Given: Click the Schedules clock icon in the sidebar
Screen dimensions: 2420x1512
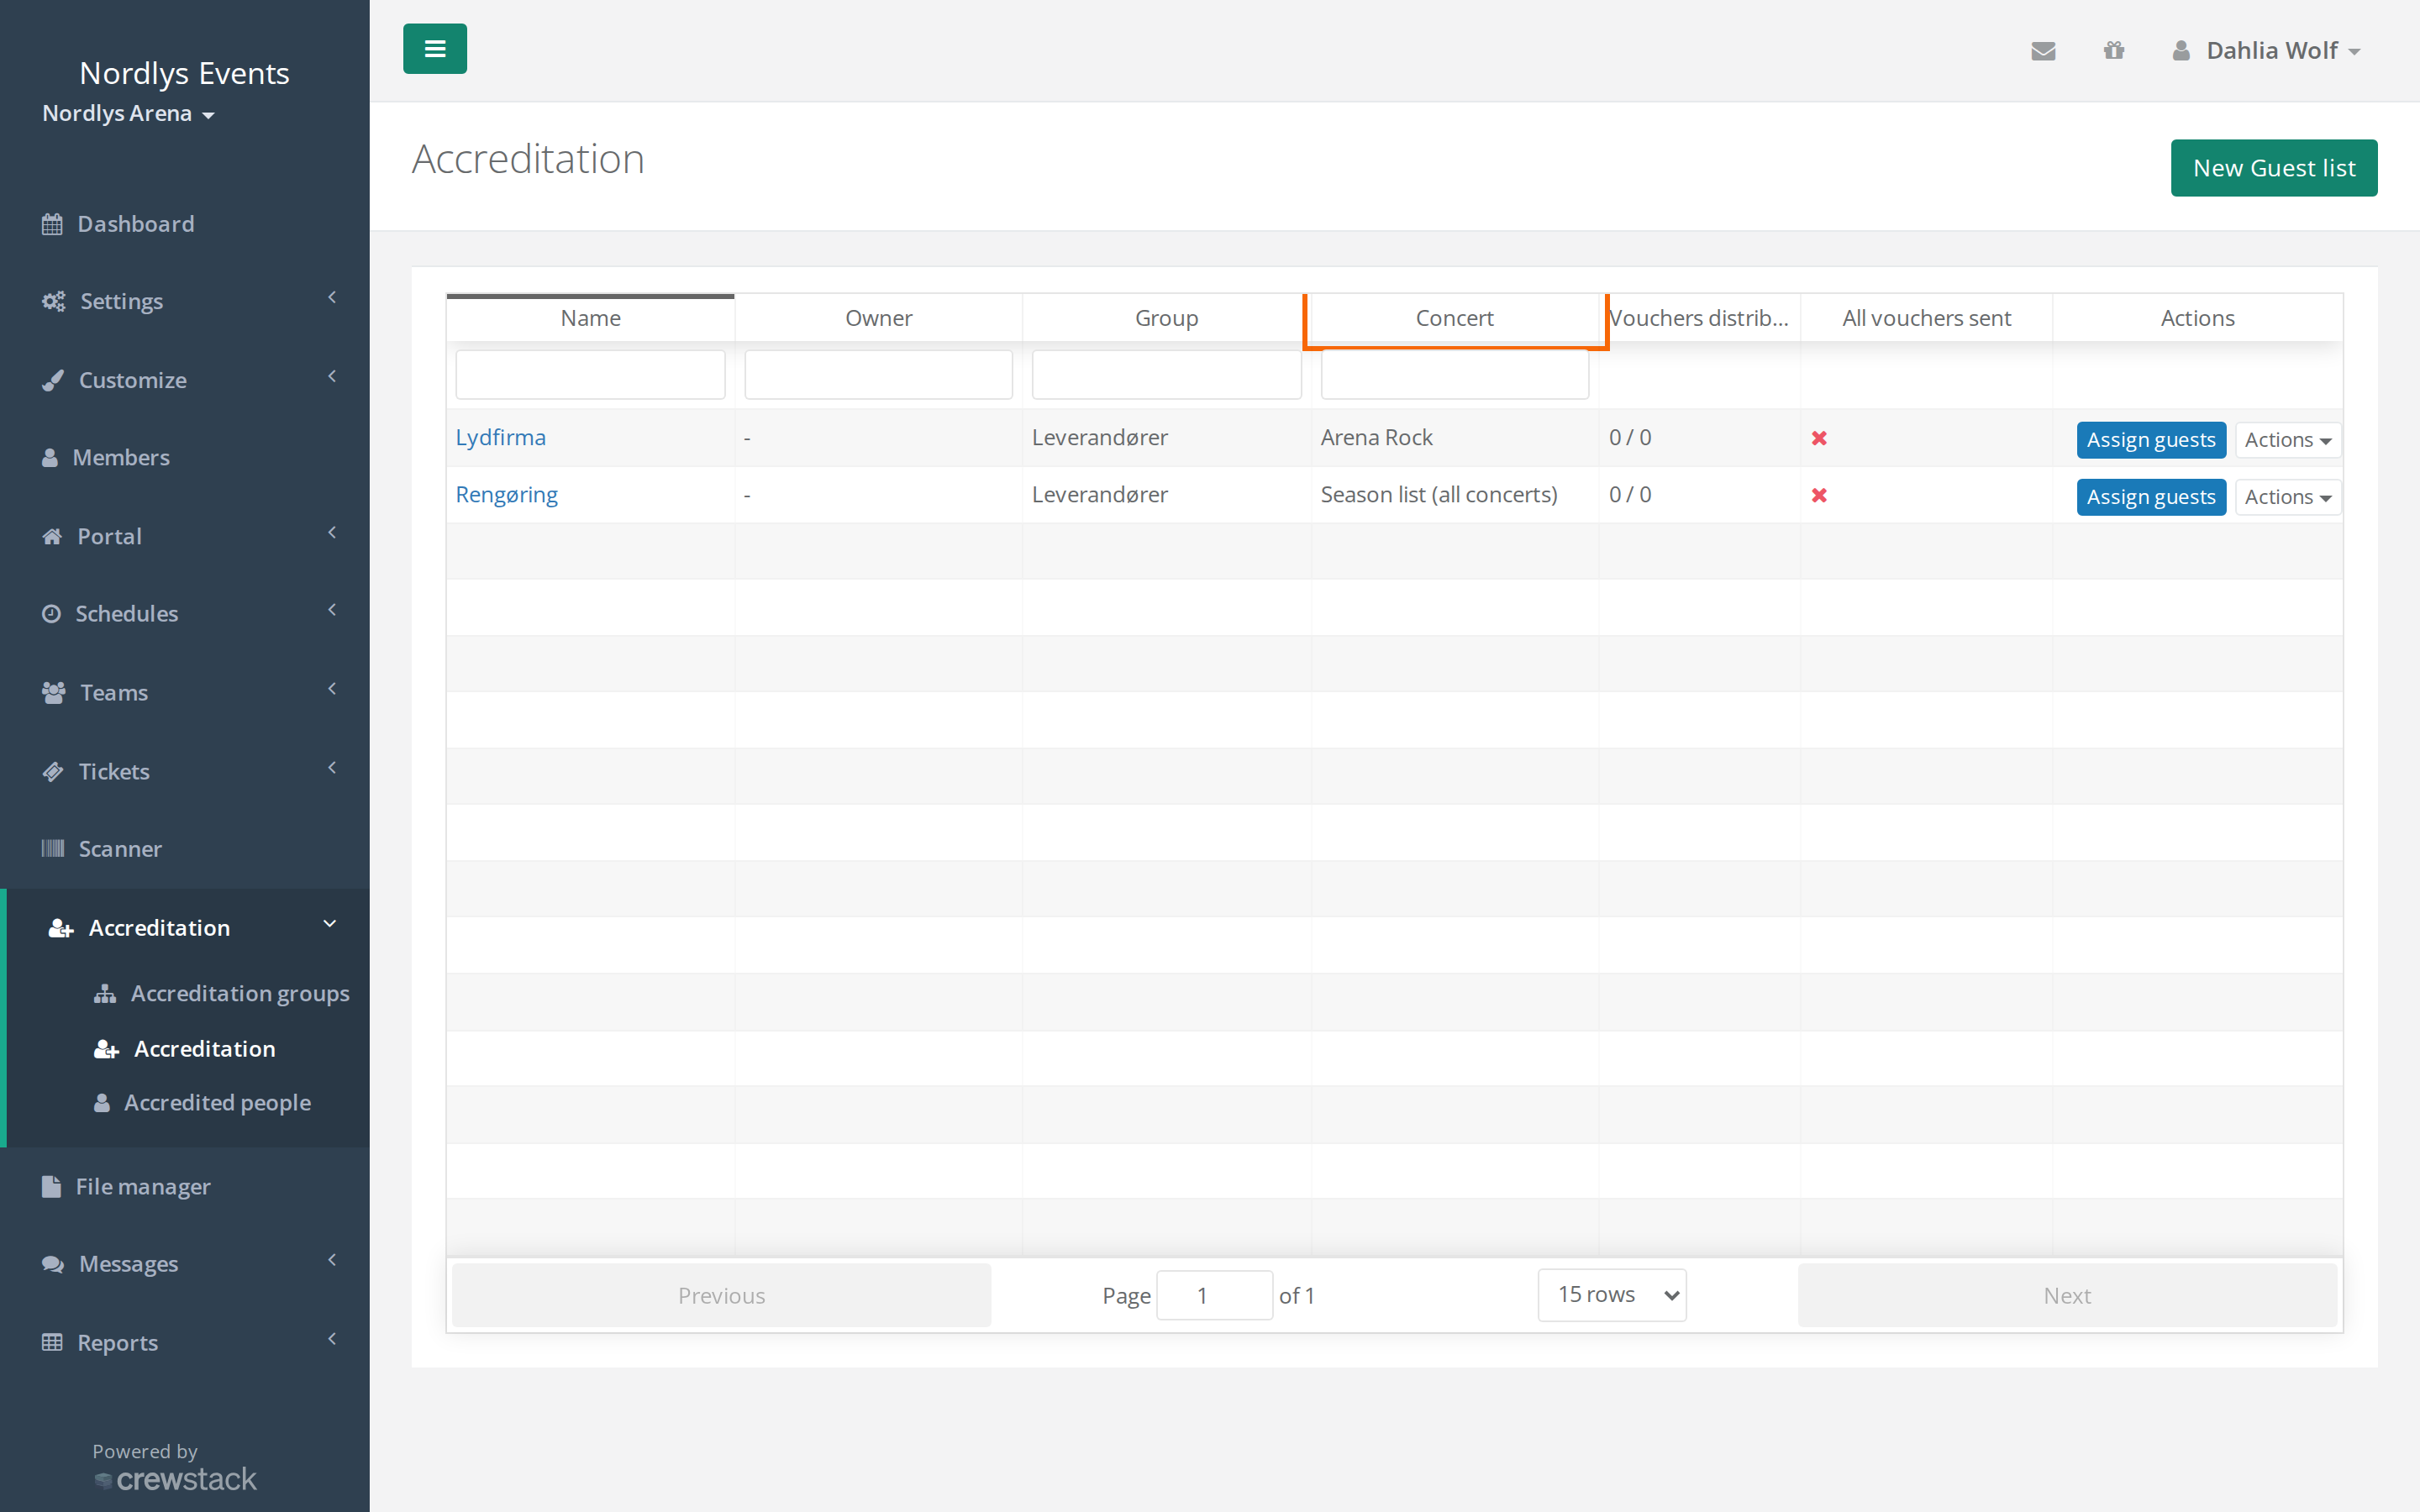Looking at the screenshot, I should point(51,613).
